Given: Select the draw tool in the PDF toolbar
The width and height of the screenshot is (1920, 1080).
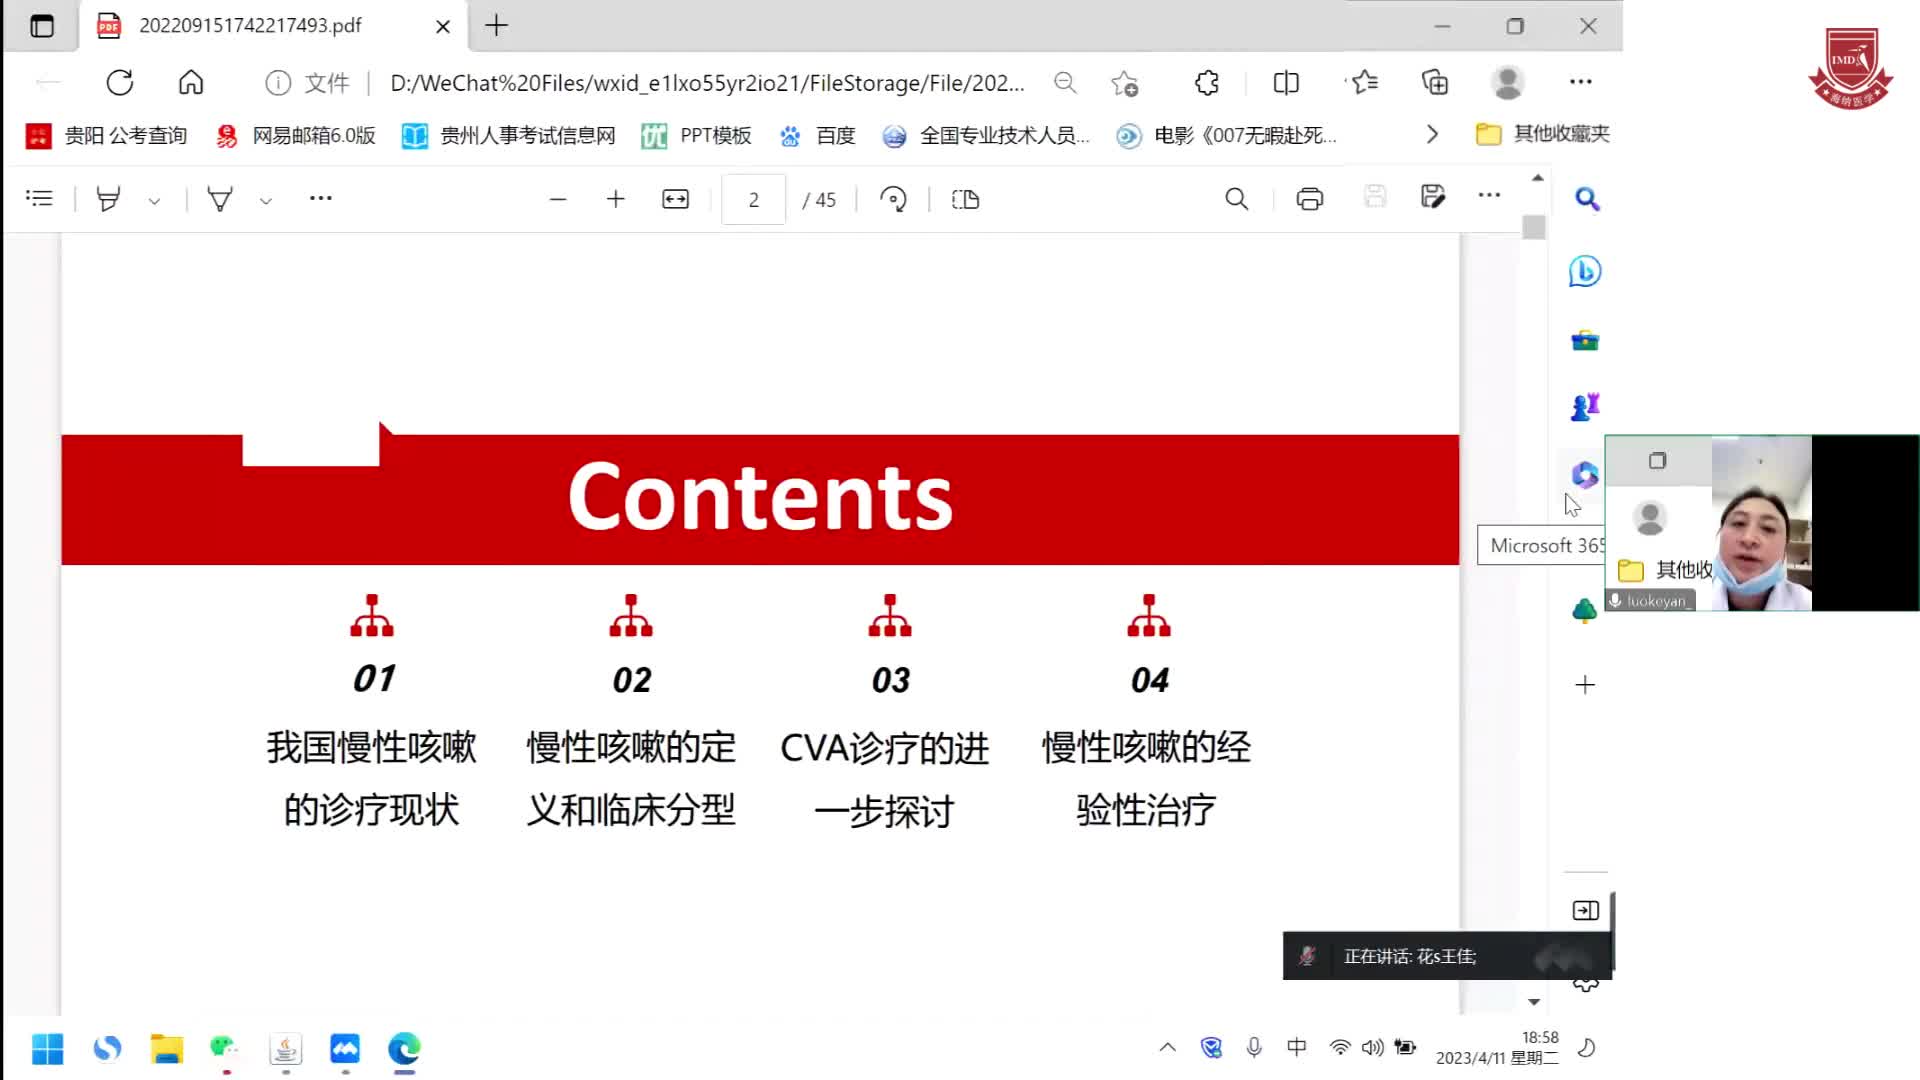Looking at the screenshot, I should click(x=219, y=199).
